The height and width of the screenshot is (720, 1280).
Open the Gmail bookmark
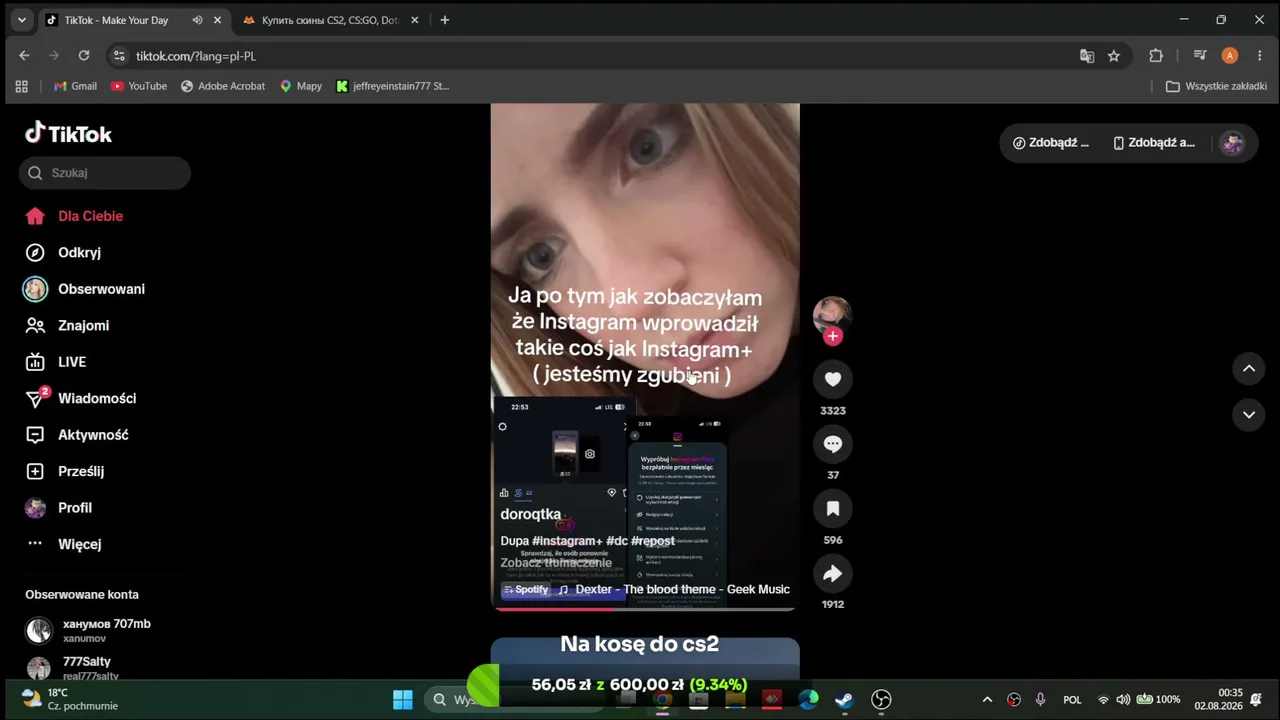(75, 86)
